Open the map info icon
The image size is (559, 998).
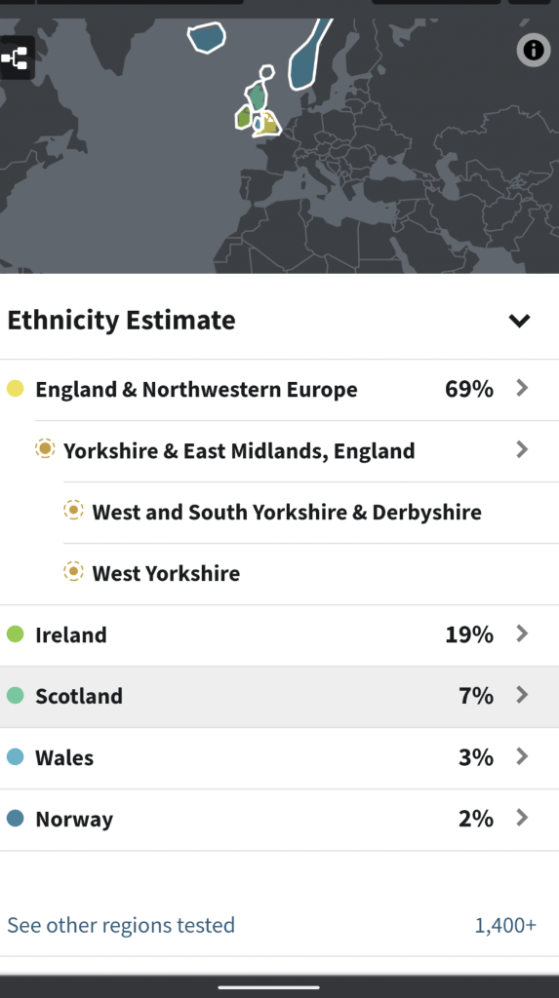(533, 50)
